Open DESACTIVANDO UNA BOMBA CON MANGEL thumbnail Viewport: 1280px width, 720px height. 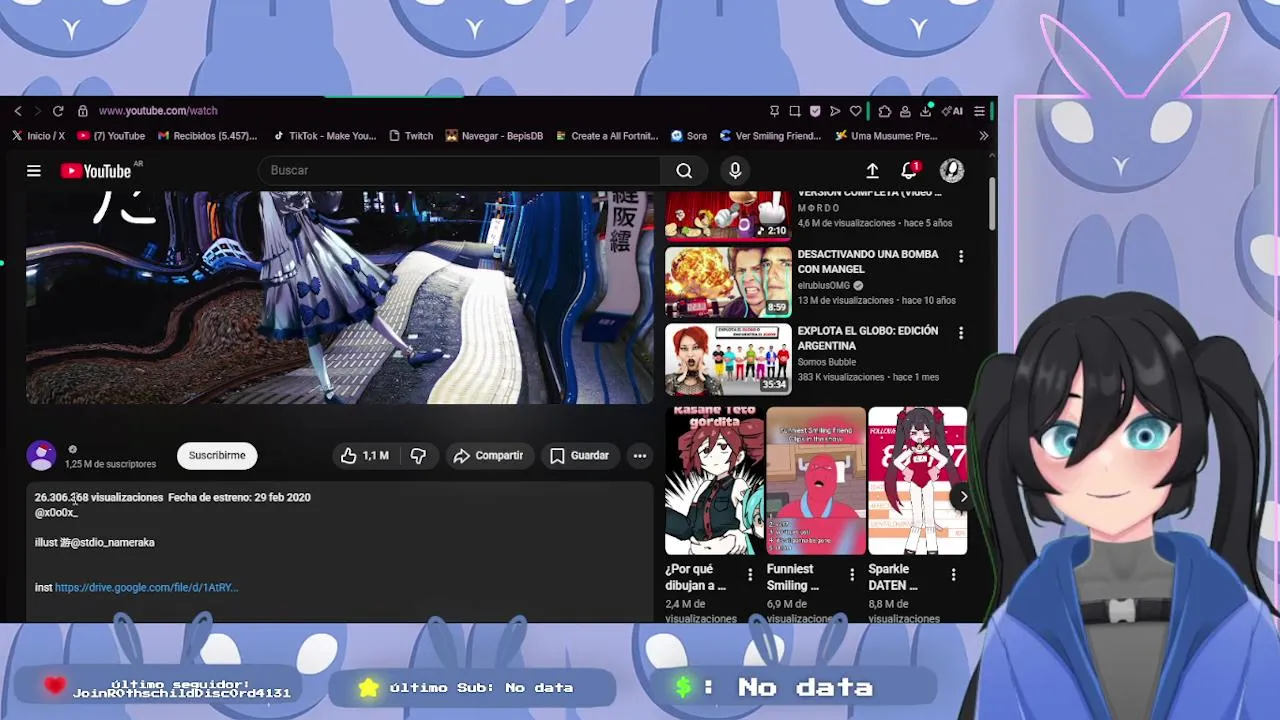(x=728, y=282)
